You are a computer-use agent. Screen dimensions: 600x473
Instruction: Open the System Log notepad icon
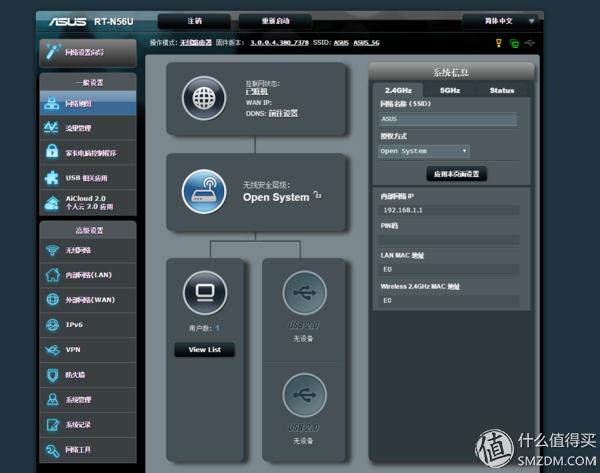(52, 424)
